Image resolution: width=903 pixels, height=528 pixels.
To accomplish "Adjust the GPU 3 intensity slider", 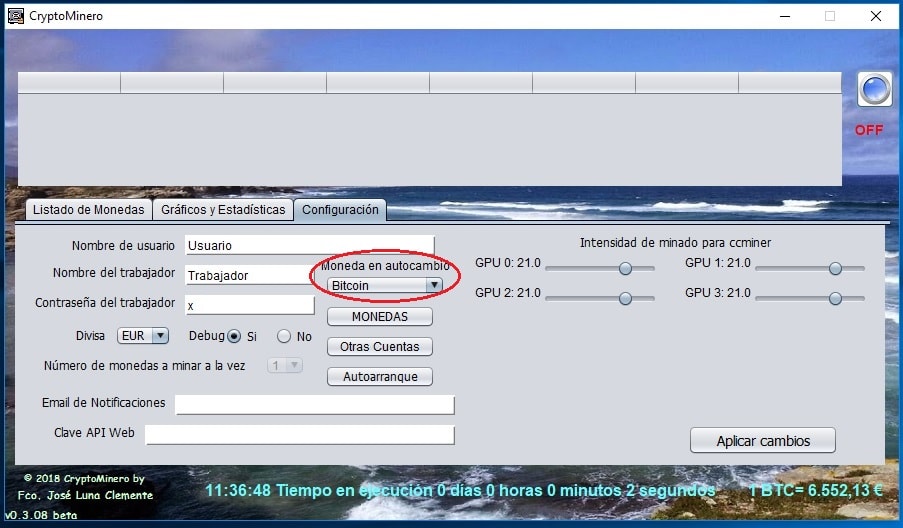I will coord(835,298).
